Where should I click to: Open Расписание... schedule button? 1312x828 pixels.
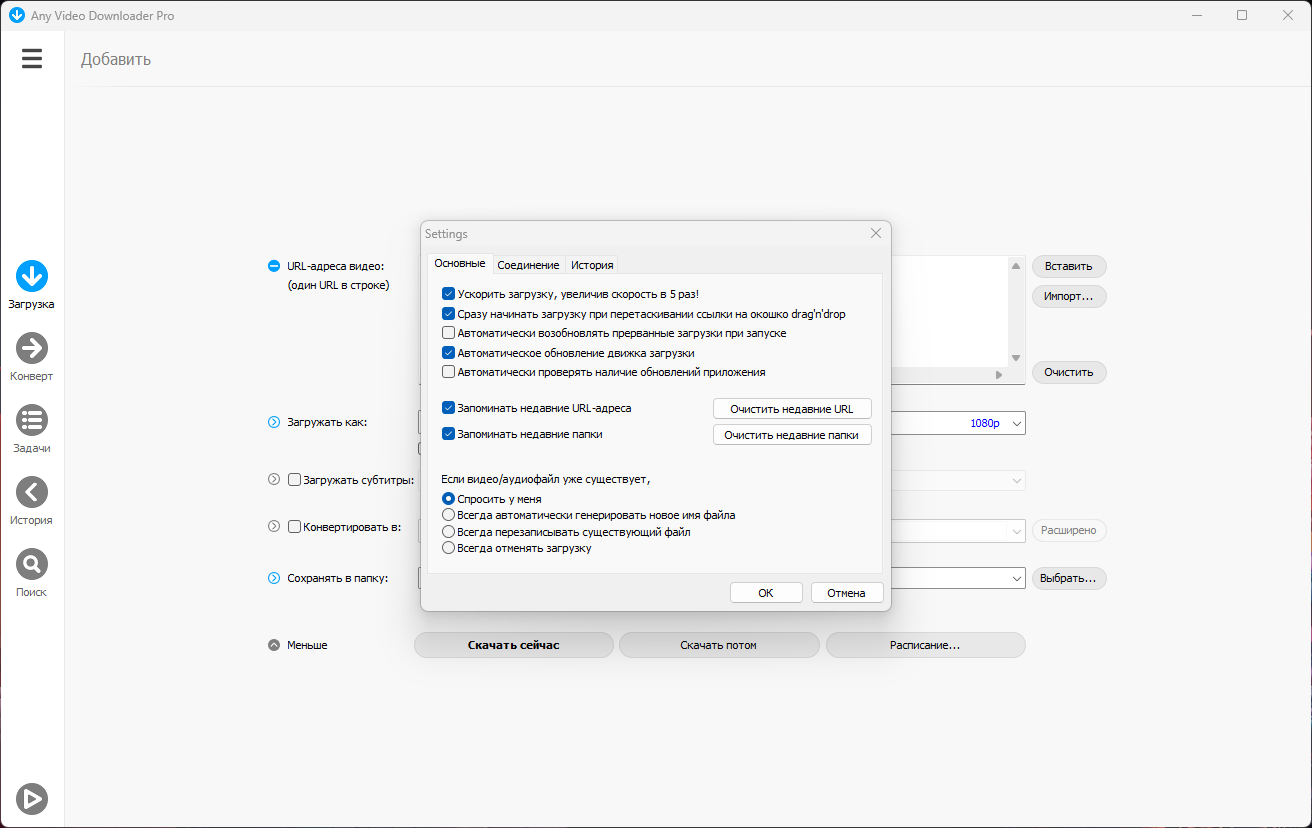[x=925, y=645]
